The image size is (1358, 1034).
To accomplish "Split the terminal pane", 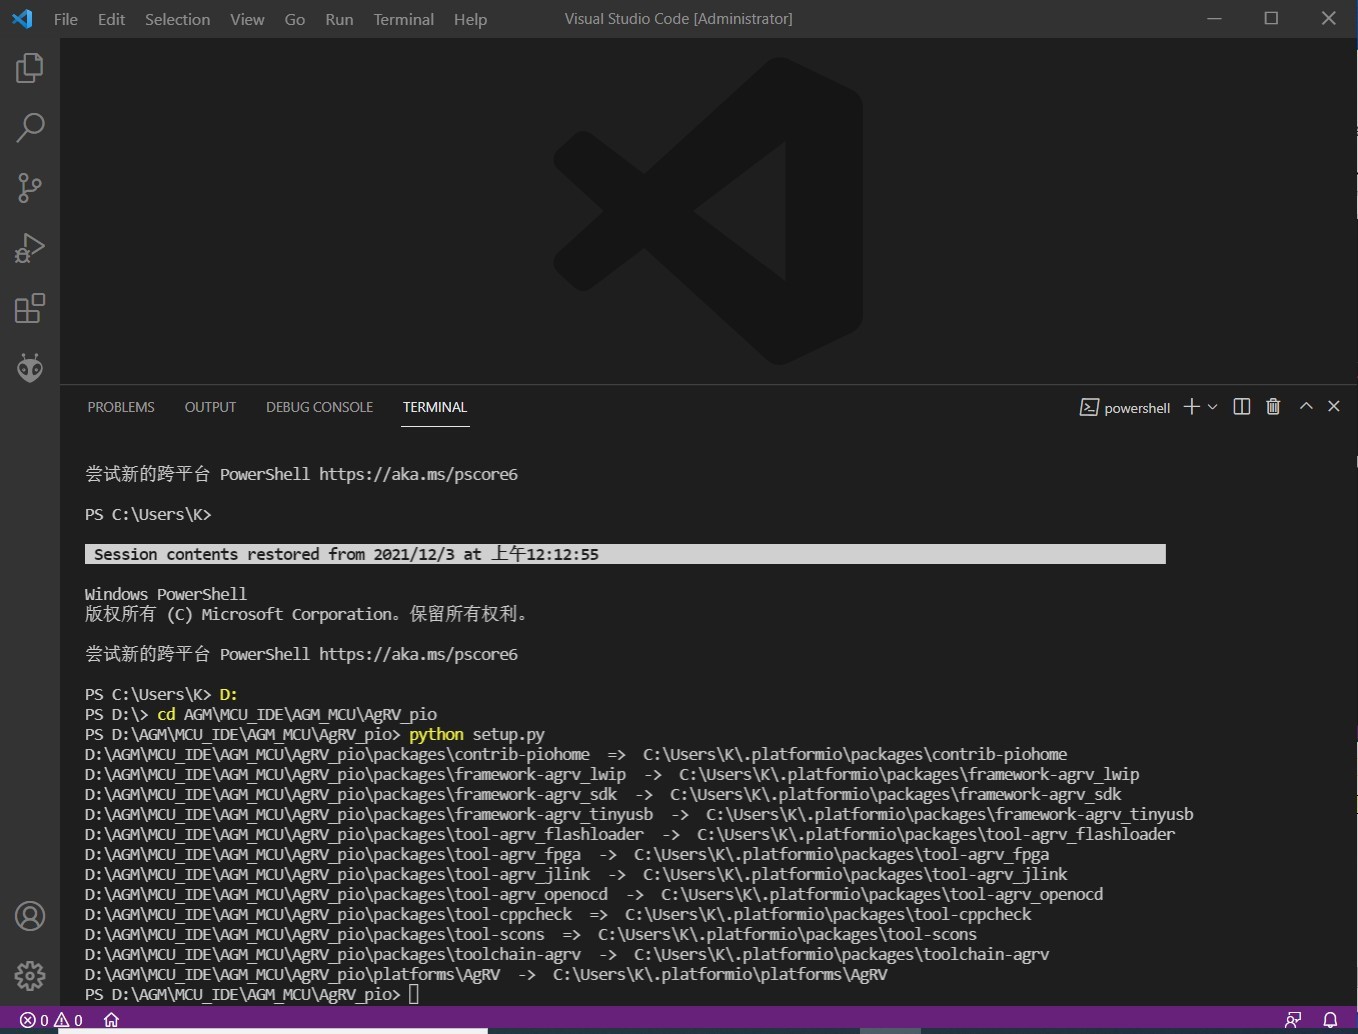I will [x=1242, y=407].
